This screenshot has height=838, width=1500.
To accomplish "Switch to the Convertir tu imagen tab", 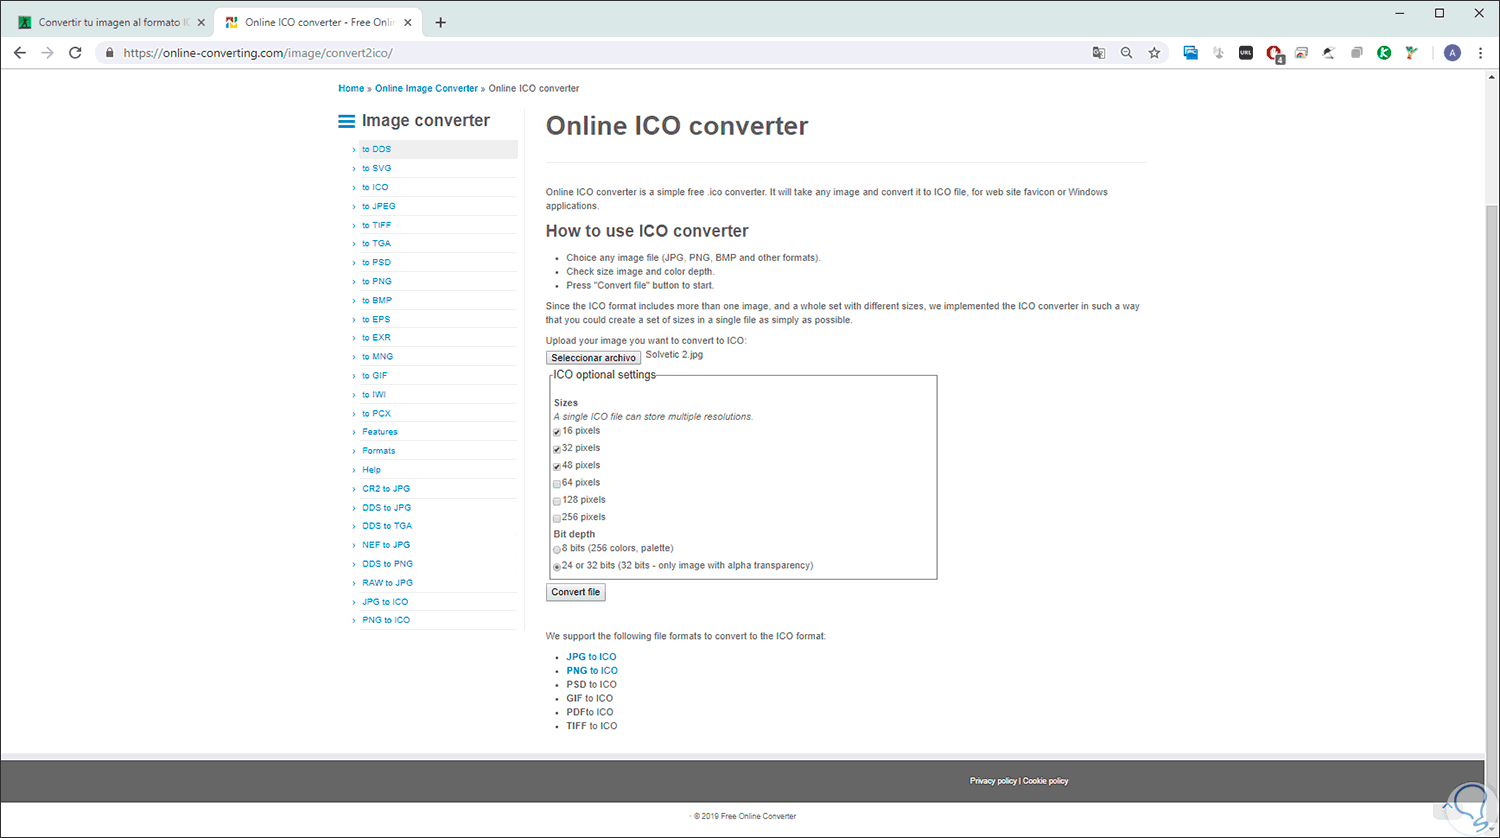I will (110, 22).
